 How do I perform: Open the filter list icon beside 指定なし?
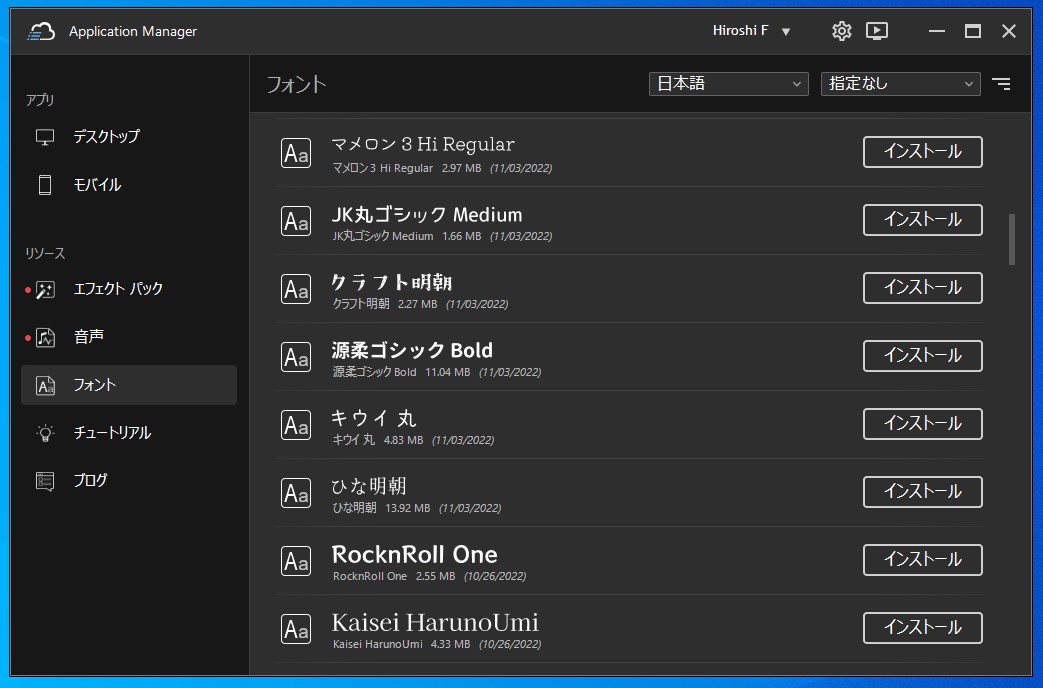pyautogui.click(x=1001, y=84)
